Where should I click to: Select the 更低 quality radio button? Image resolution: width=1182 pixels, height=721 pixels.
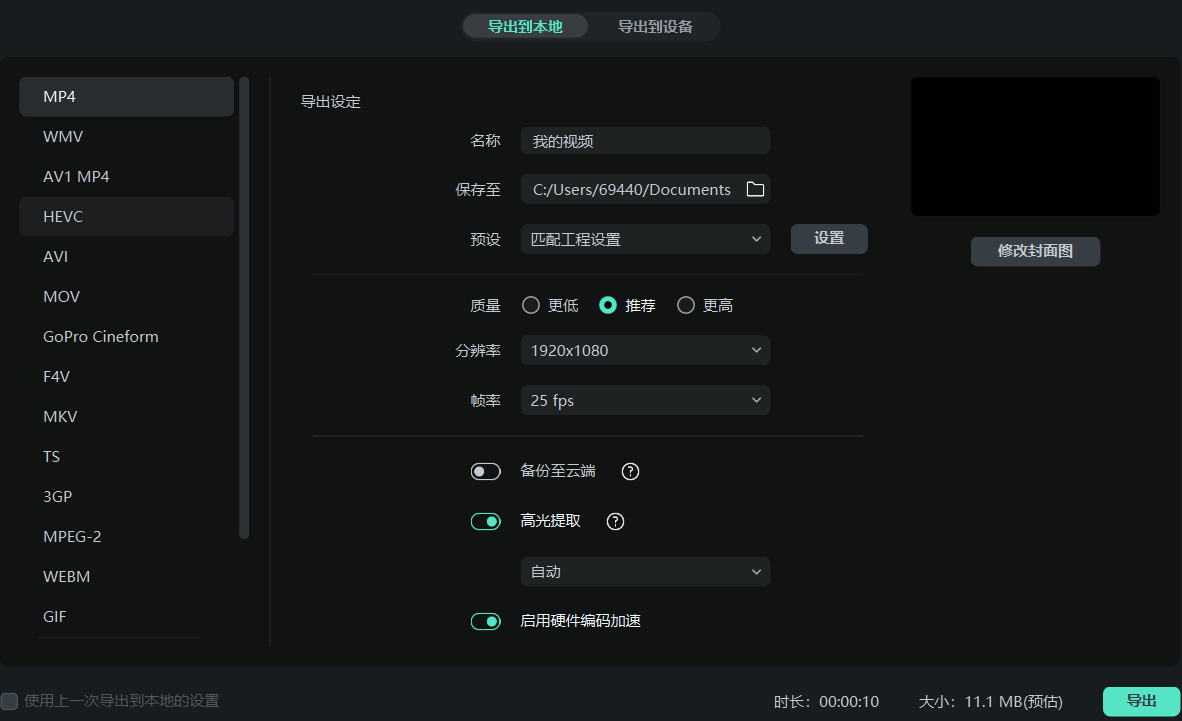[531, 305]
